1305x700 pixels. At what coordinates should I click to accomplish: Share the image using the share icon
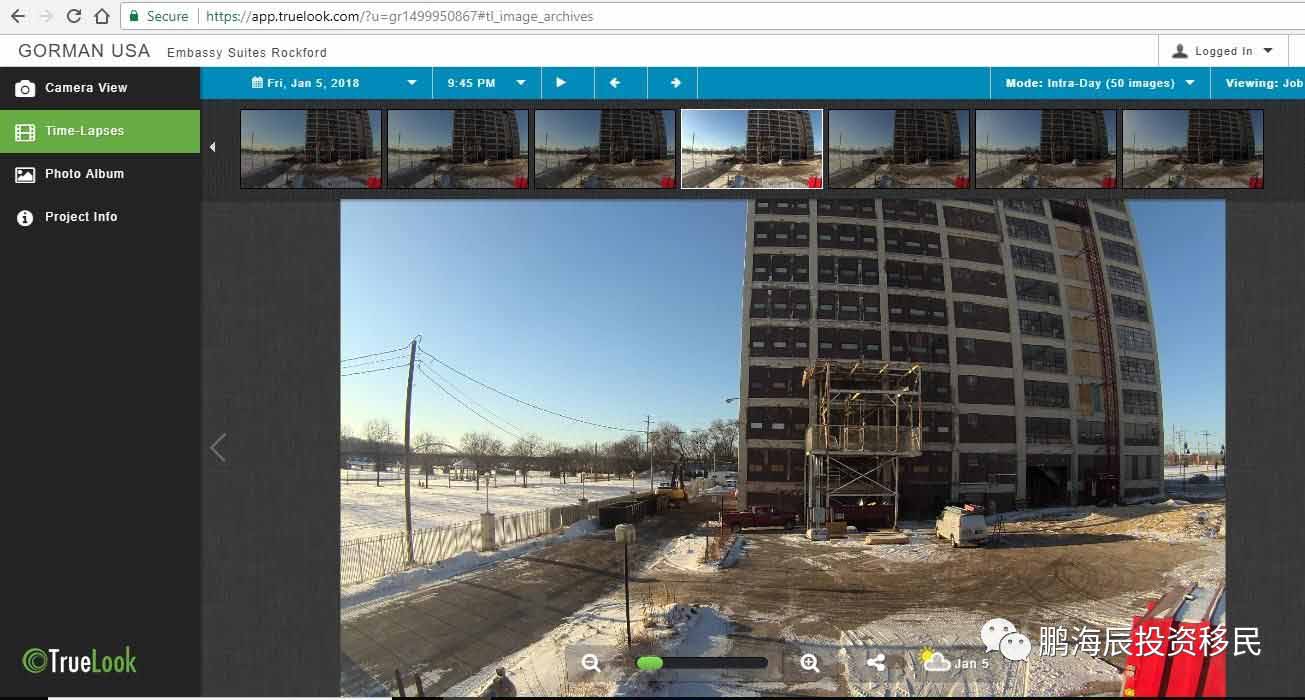click(876, 662)
